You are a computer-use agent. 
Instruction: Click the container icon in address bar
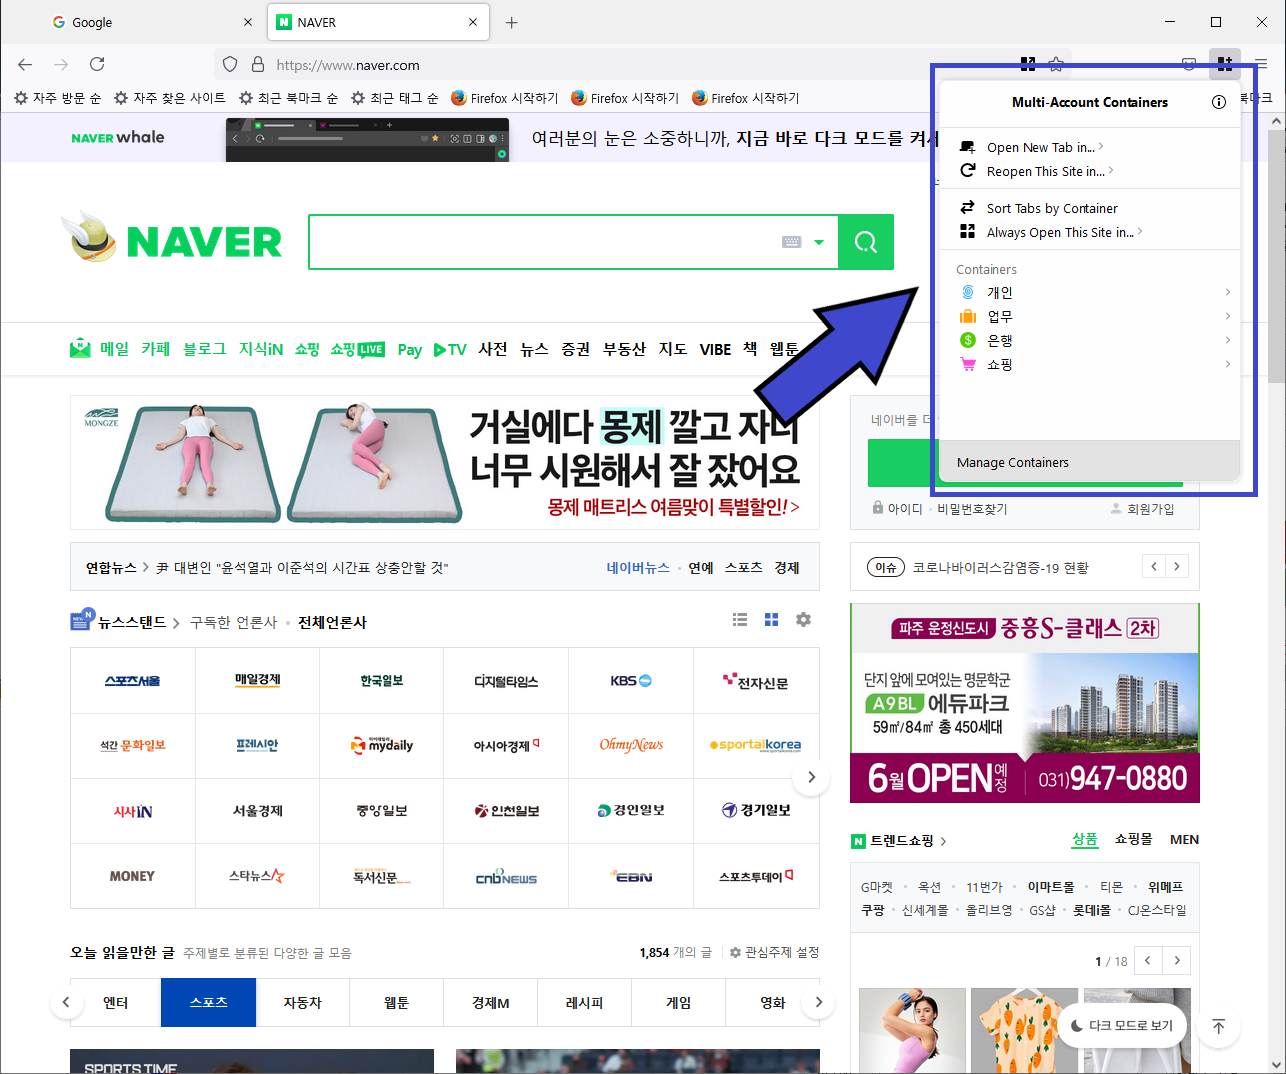pyautogui.click(x=1027, y=64)
